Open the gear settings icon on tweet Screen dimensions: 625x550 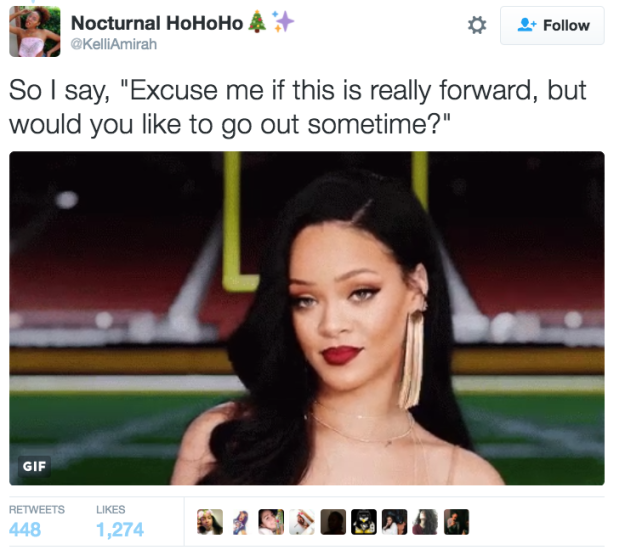[x=477, y=25]
